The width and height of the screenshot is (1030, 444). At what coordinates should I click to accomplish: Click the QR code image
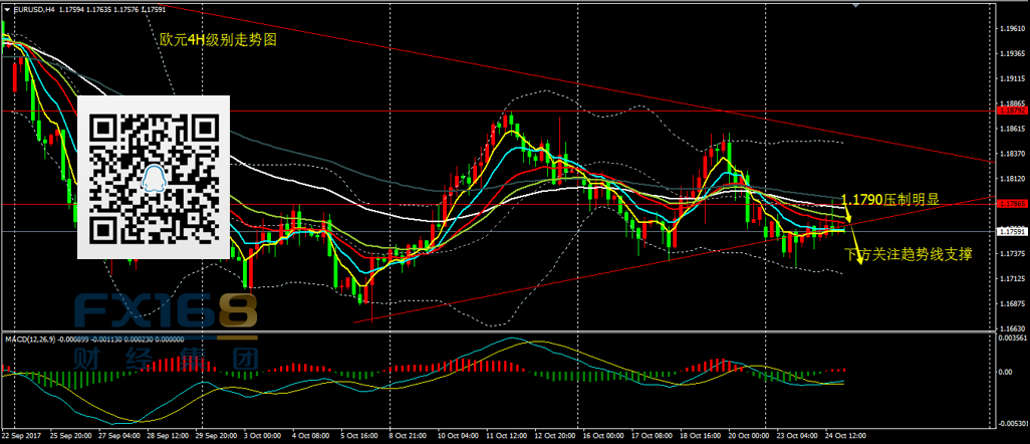pyautogui.click(x=154, y=177)
